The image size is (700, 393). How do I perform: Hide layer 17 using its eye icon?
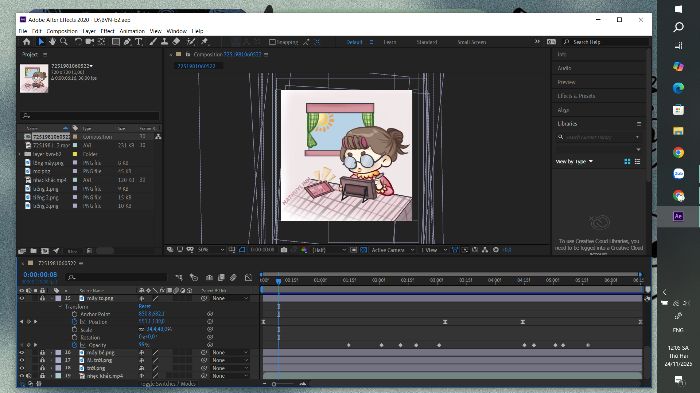click(x=21, y=360)
